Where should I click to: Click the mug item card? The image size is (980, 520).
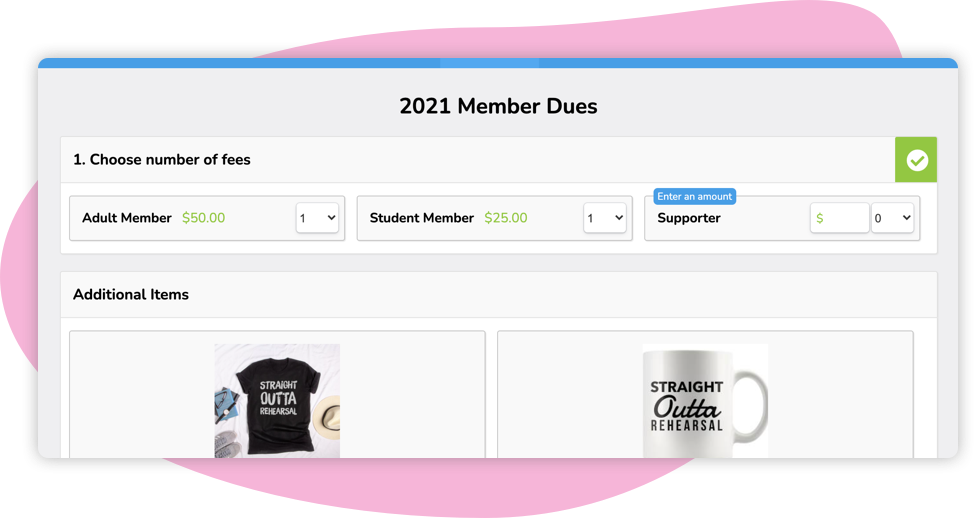point(705,394)
